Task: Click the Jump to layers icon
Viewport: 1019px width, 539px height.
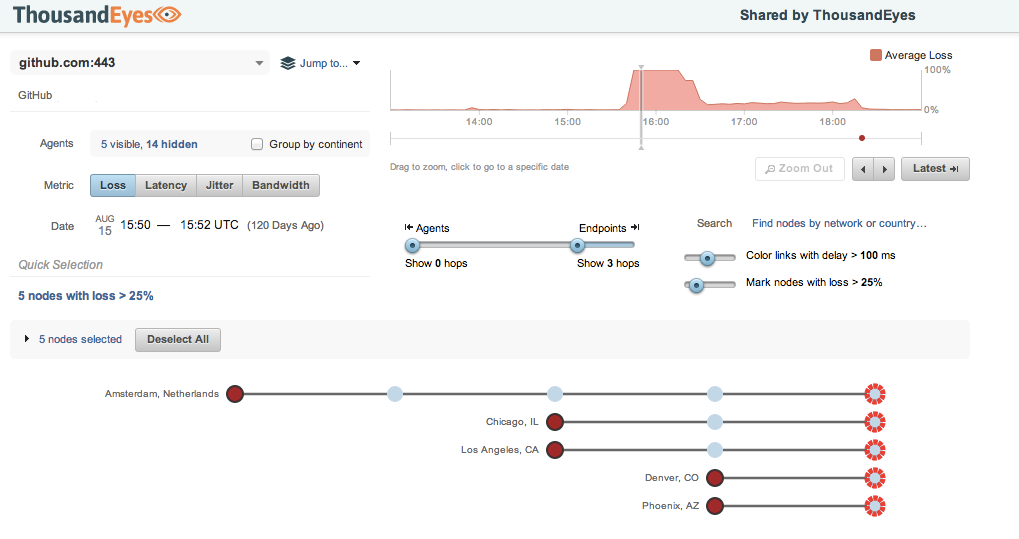Action: [x=288, y=63]
